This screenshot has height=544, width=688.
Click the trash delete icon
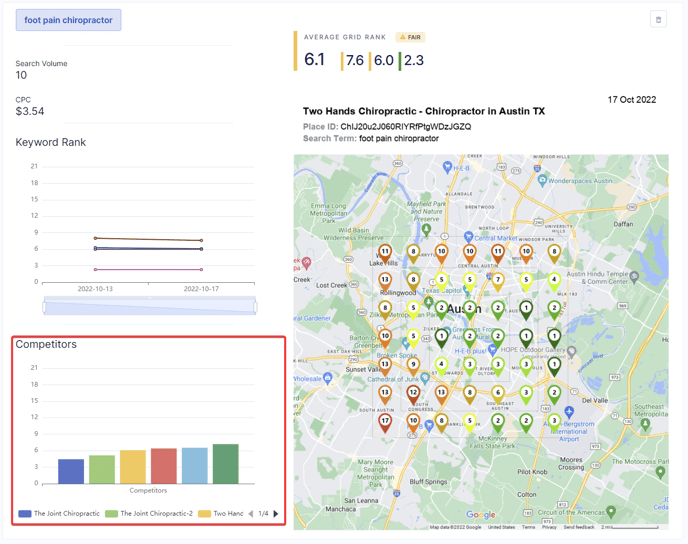[x=658, y=20]
